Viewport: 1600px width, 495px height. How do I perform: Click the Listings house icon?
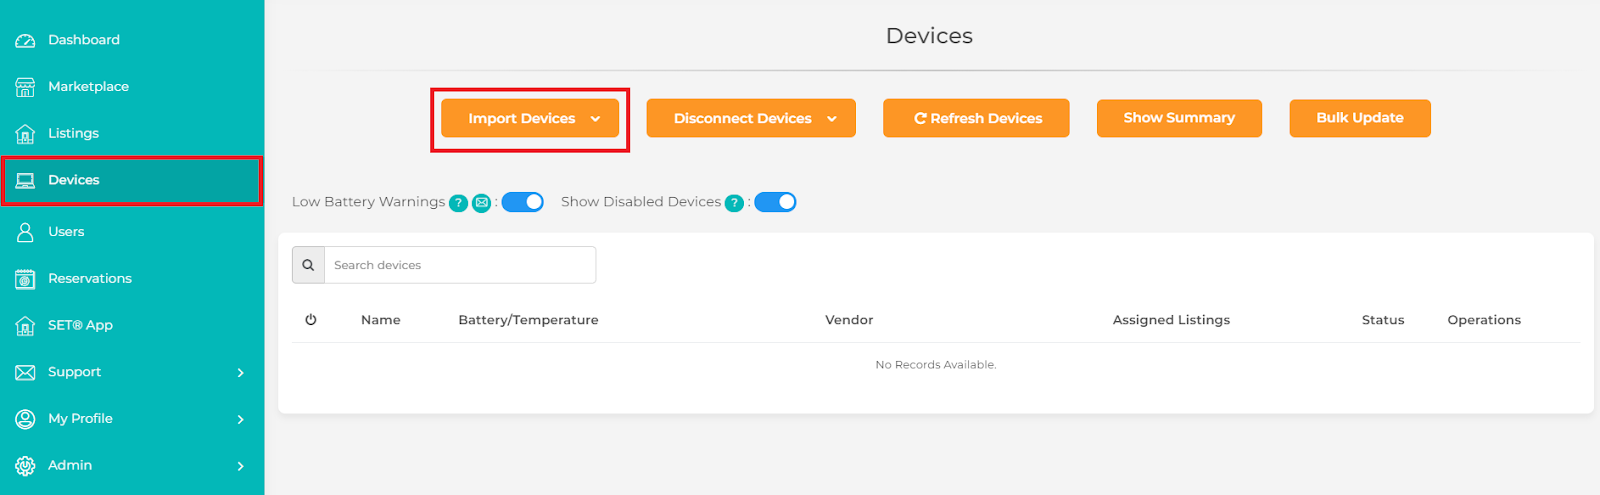click(25, 134)
